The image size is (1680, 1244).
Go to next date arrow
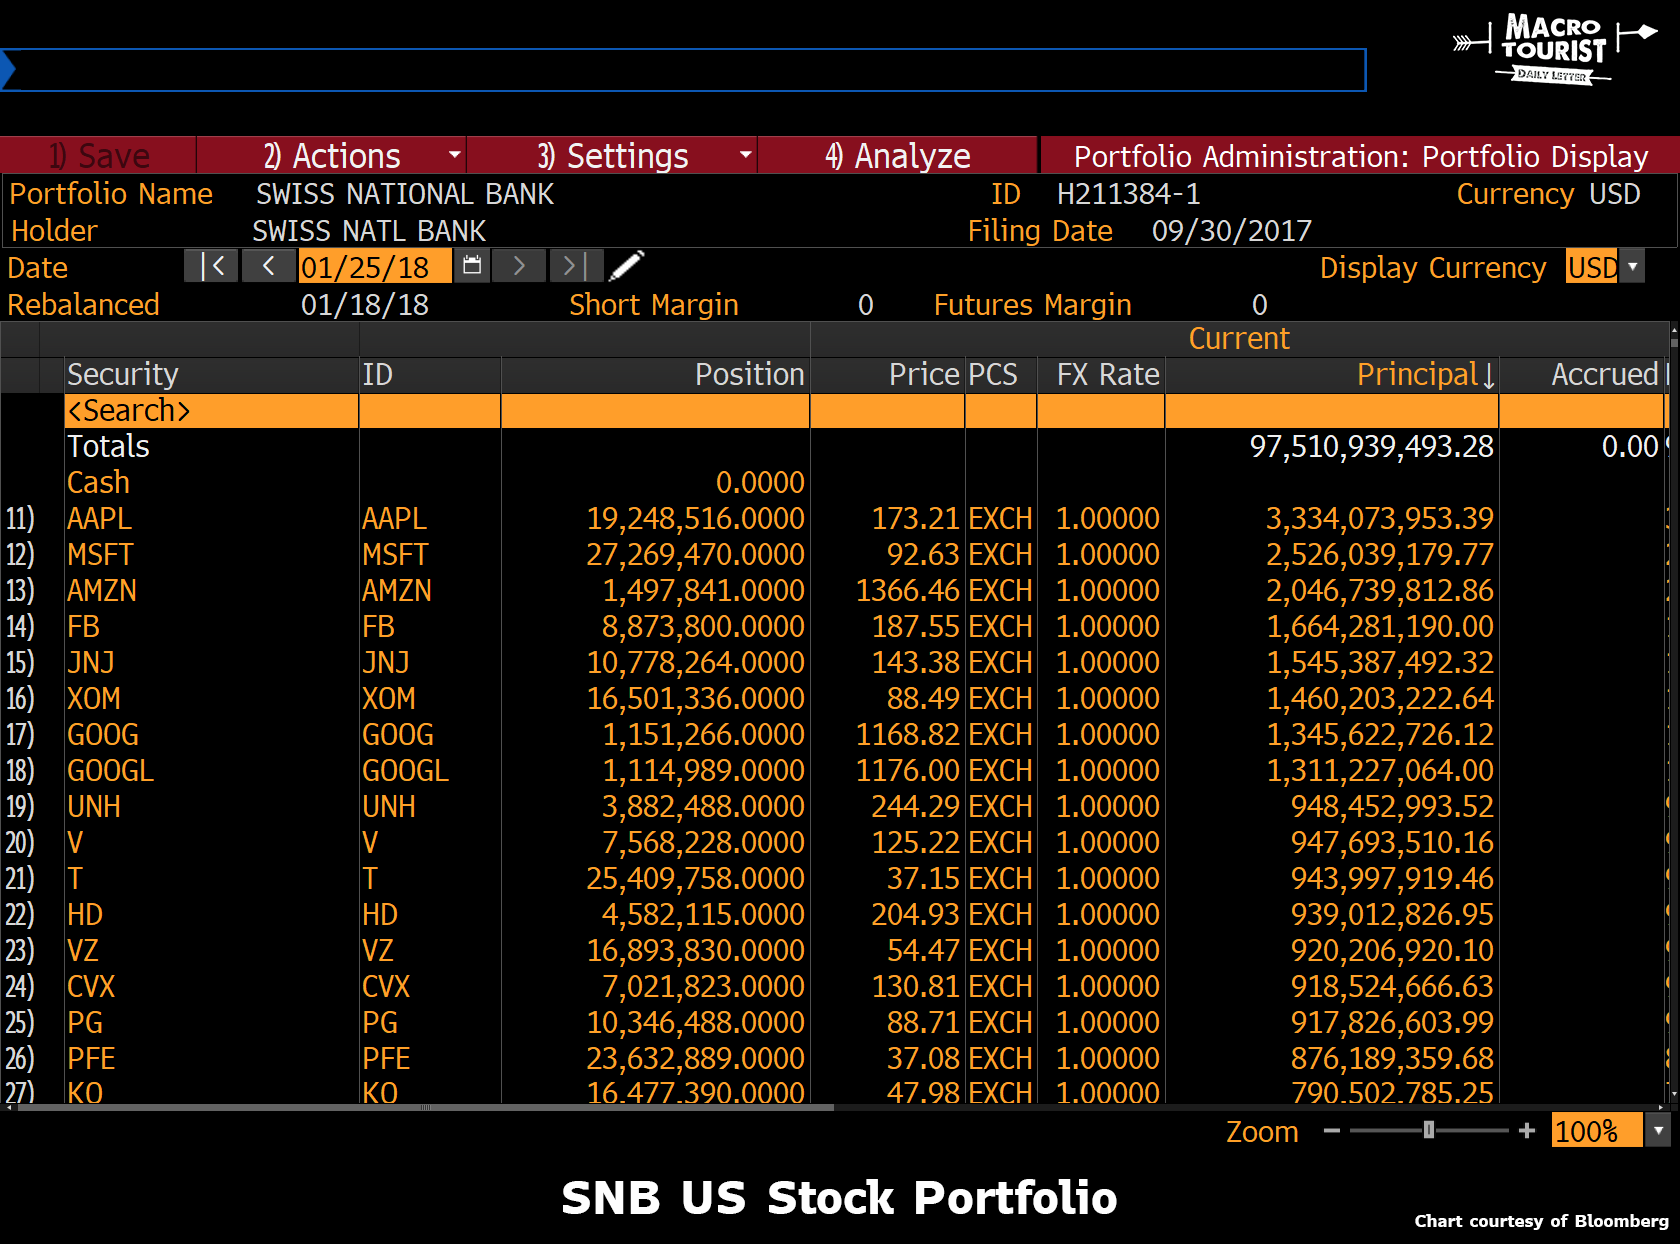(x=519, y=267)
